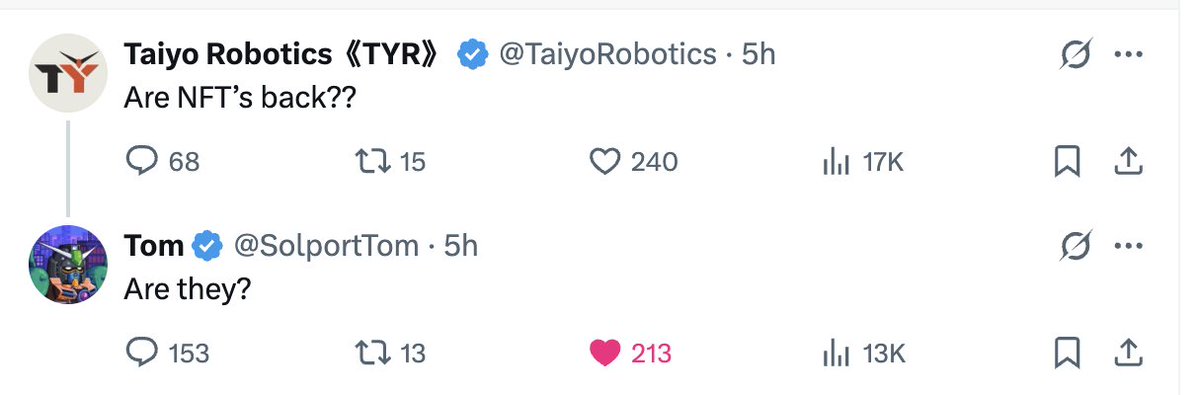Viewport: 1199px width, 395px height.
Task: Click Grok icon on Tom's reply
Action: (x=1076, y=246)
